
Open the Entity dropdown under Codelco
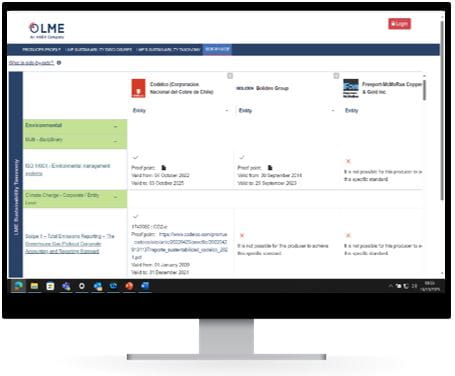click(x=180, y=110)
